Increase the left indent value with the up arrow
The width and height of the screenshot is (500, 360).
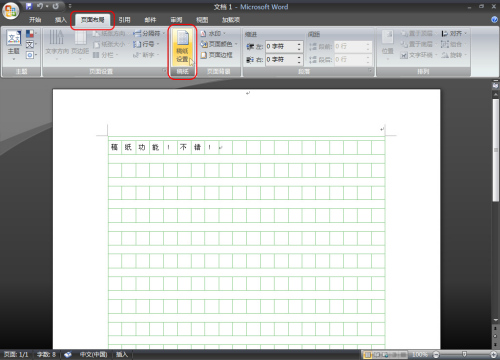(x=299, y=44)
